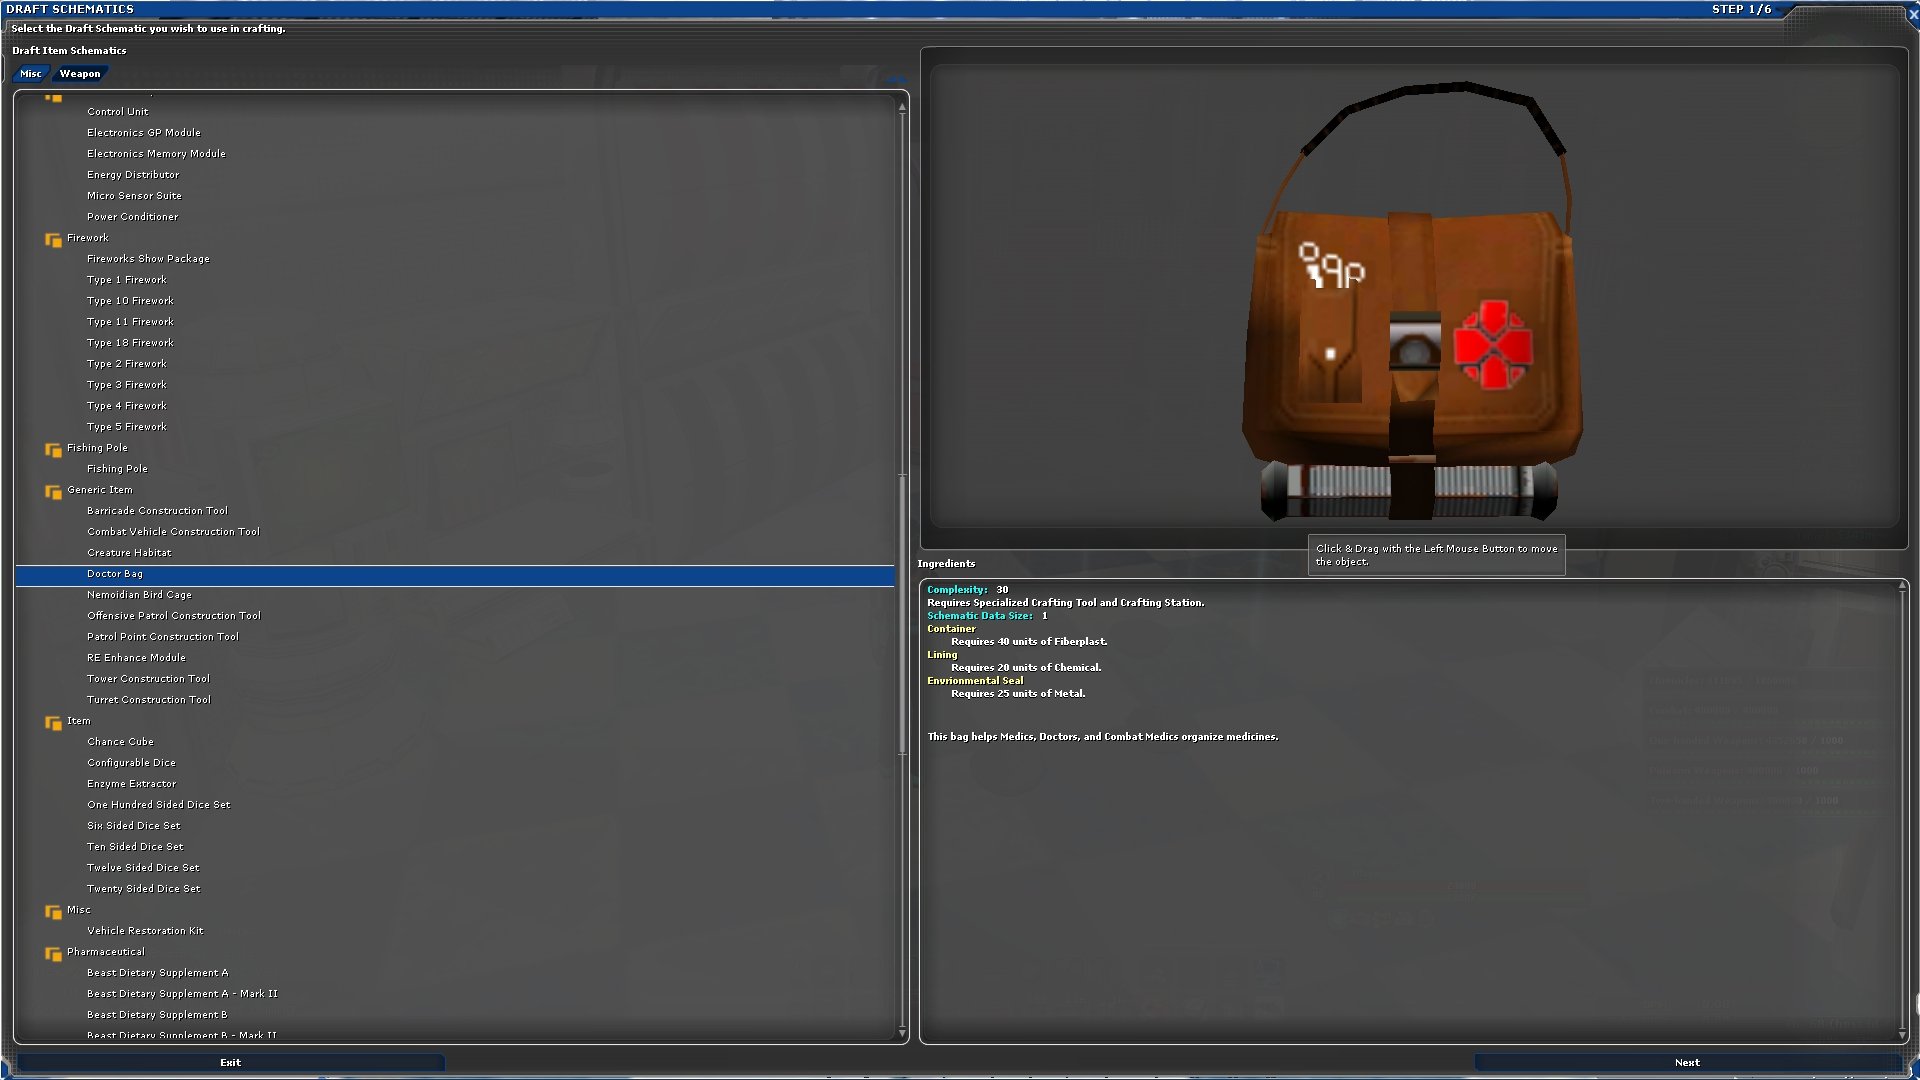The image size is (1920, 1080).
Task: Select Type 4 Firework schematic
Action: (126, 406)
